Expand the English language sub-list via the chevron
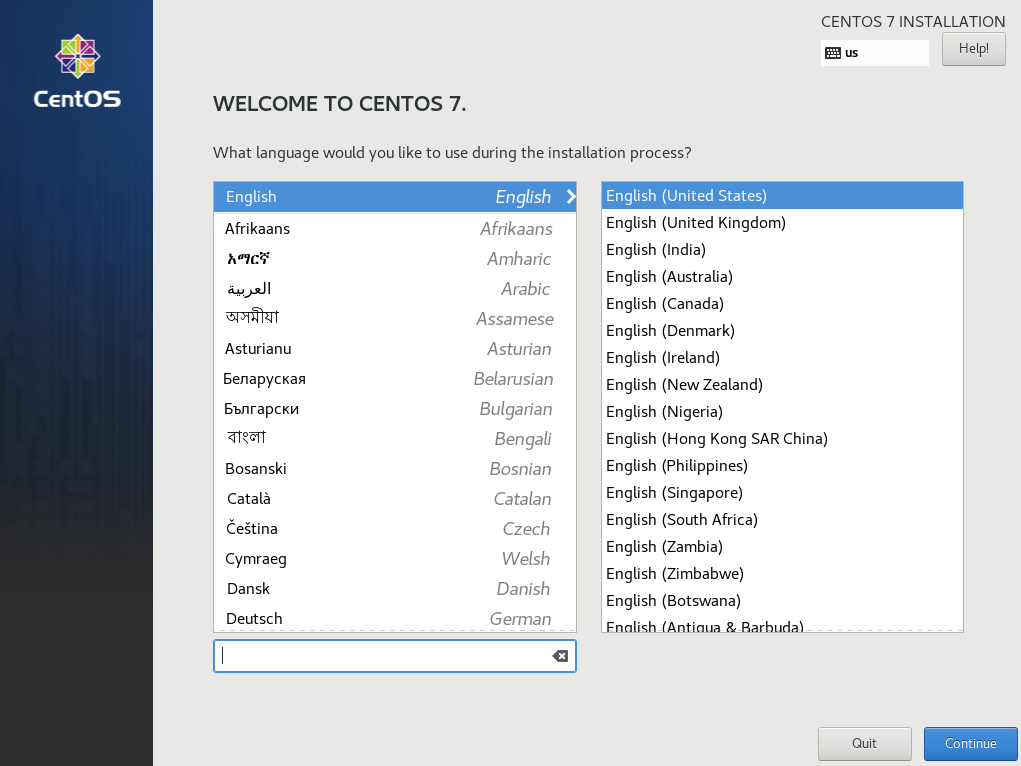1021x766 pixels. click(x=570, y=196)
